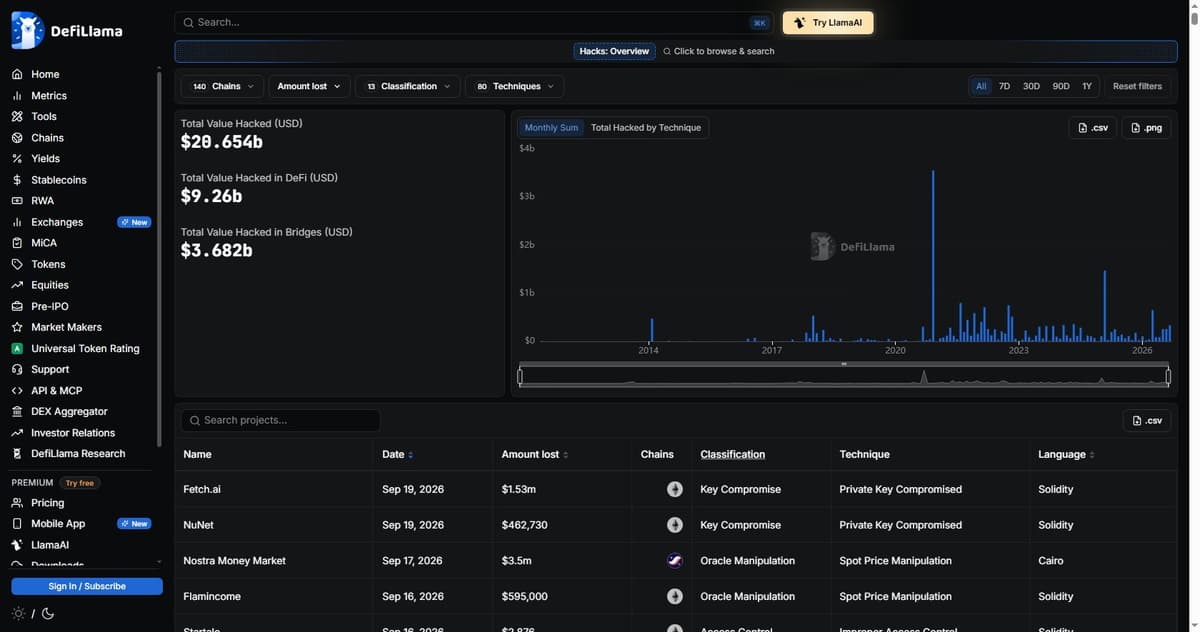
Task: Open Investor Relations
Action: (73, 433)
